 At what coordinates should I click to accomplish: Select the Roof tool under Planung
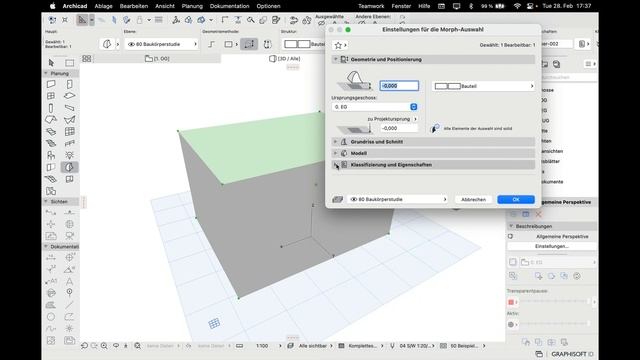[51, 120]
